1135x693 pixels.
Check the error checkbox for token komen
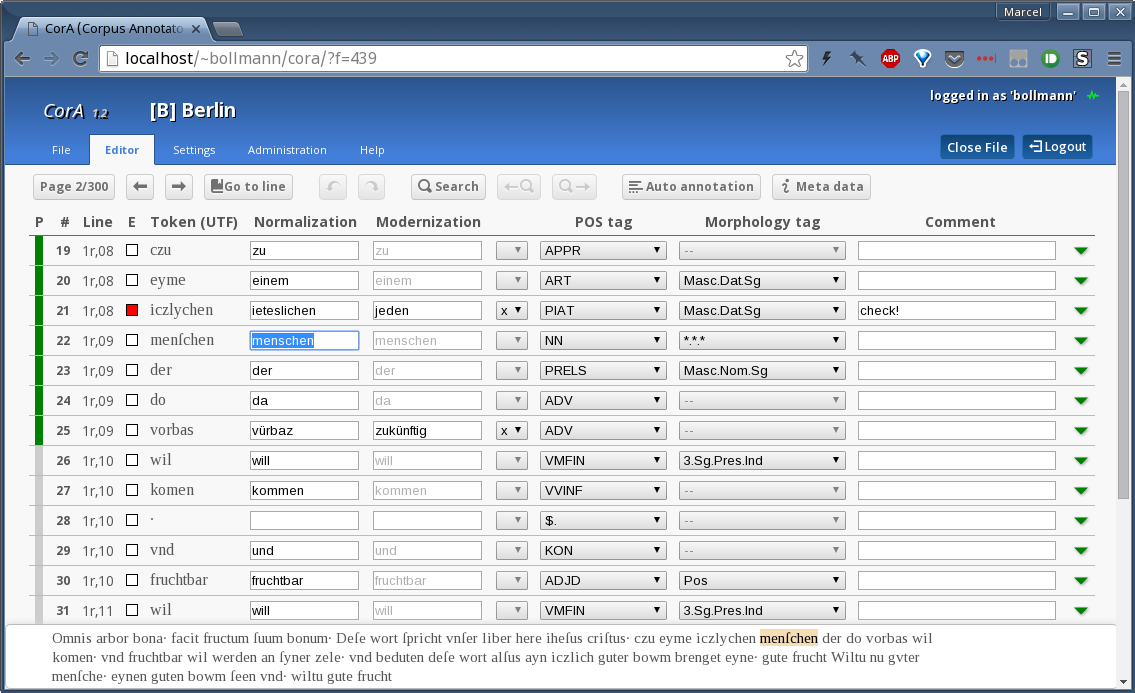[132, 491]
